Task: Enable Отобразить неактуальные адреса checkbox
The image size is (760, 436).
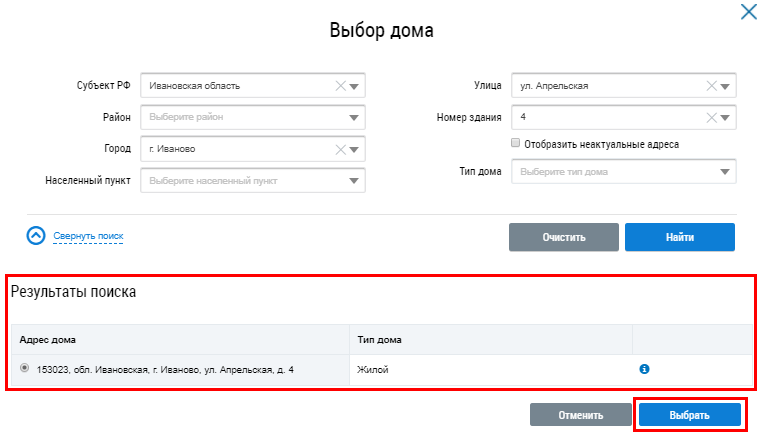Action: coord(515,144)
